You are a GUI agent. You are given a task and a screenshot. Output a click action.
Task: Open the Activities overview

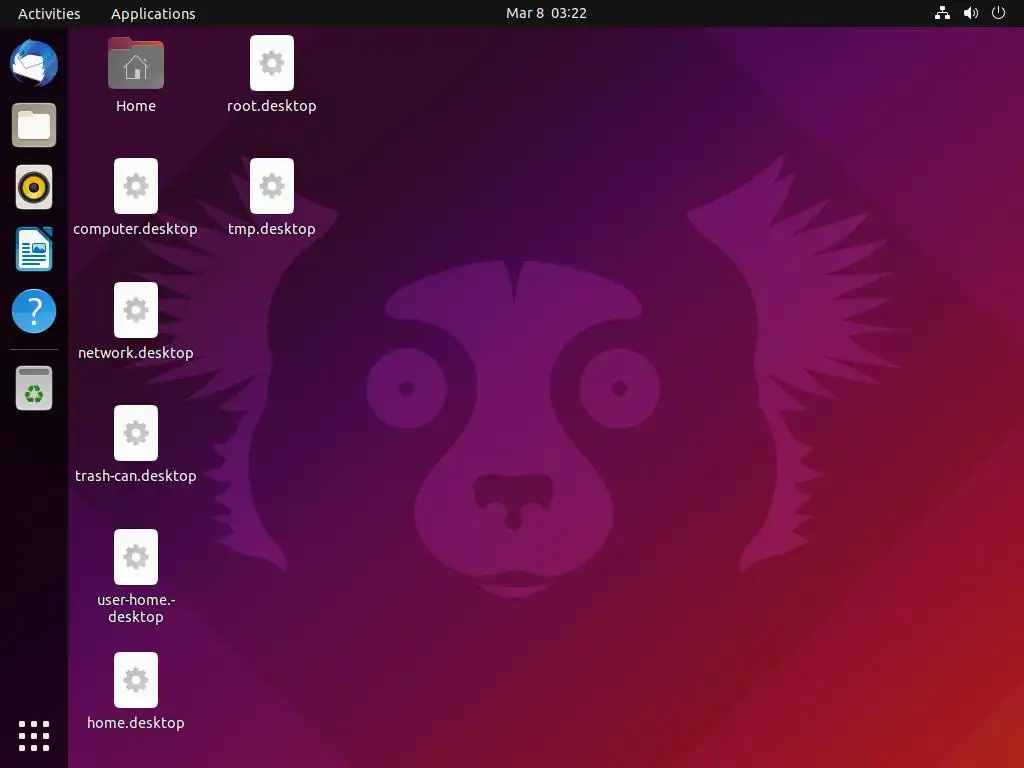point(49,14)
